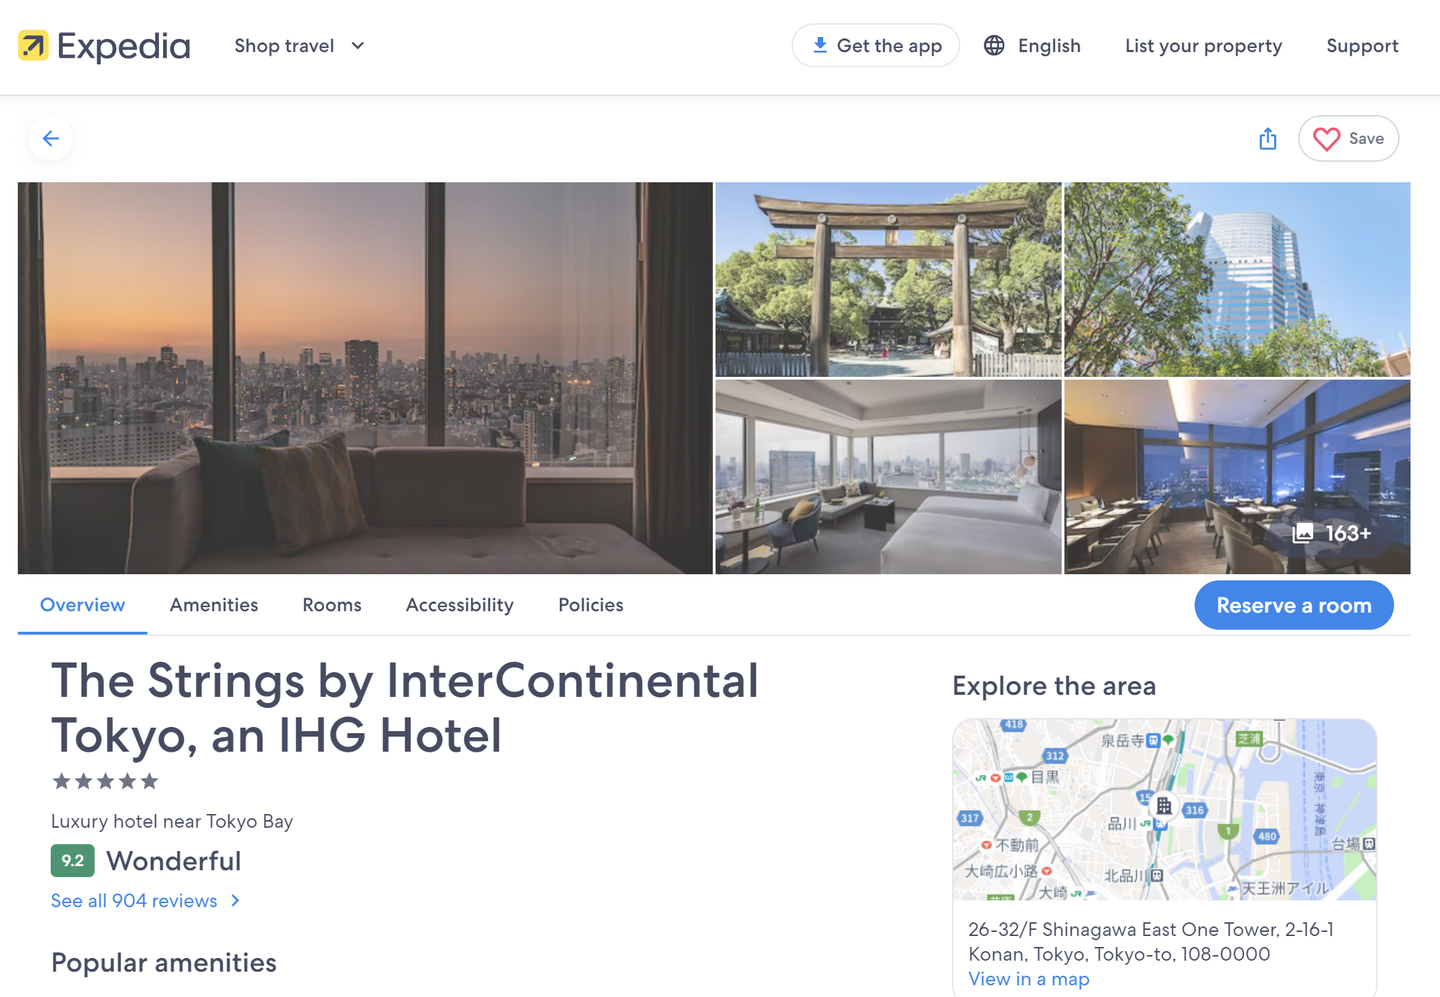
Task: Select the Accessibility tab
Action: (460, 605)
